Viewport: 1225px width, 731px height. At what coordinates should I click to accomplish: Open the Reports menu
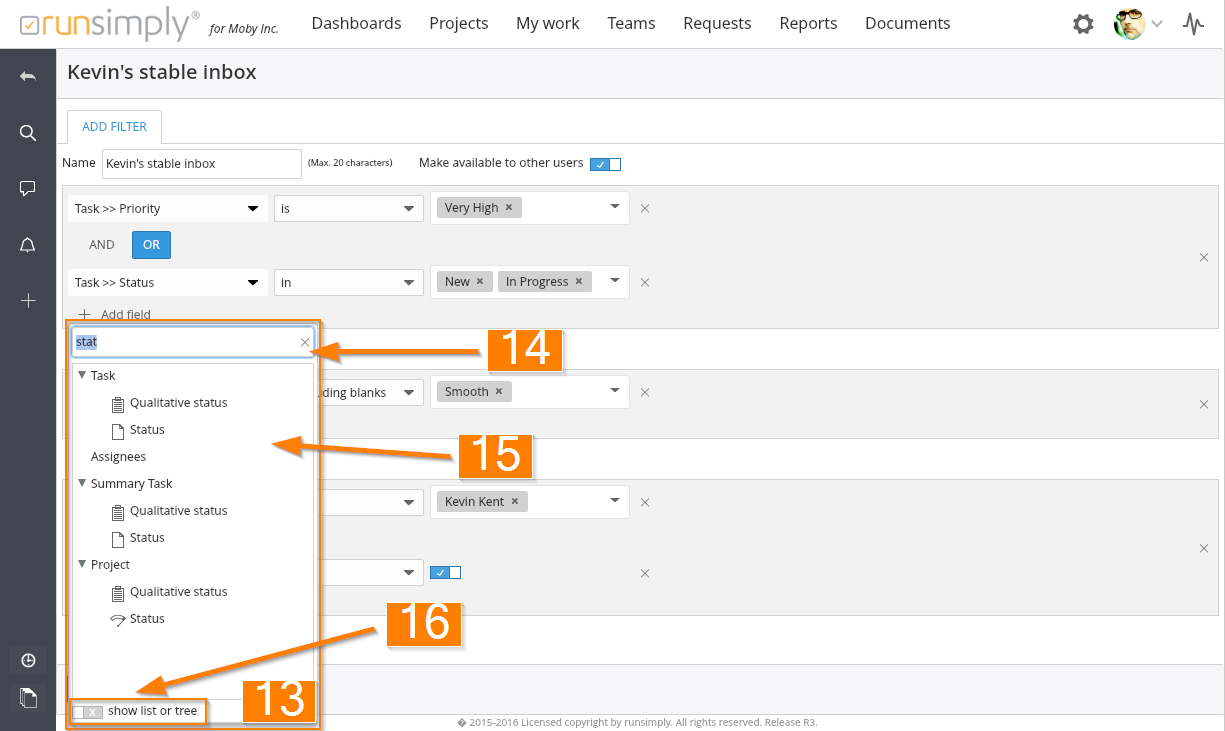[808, 23]
